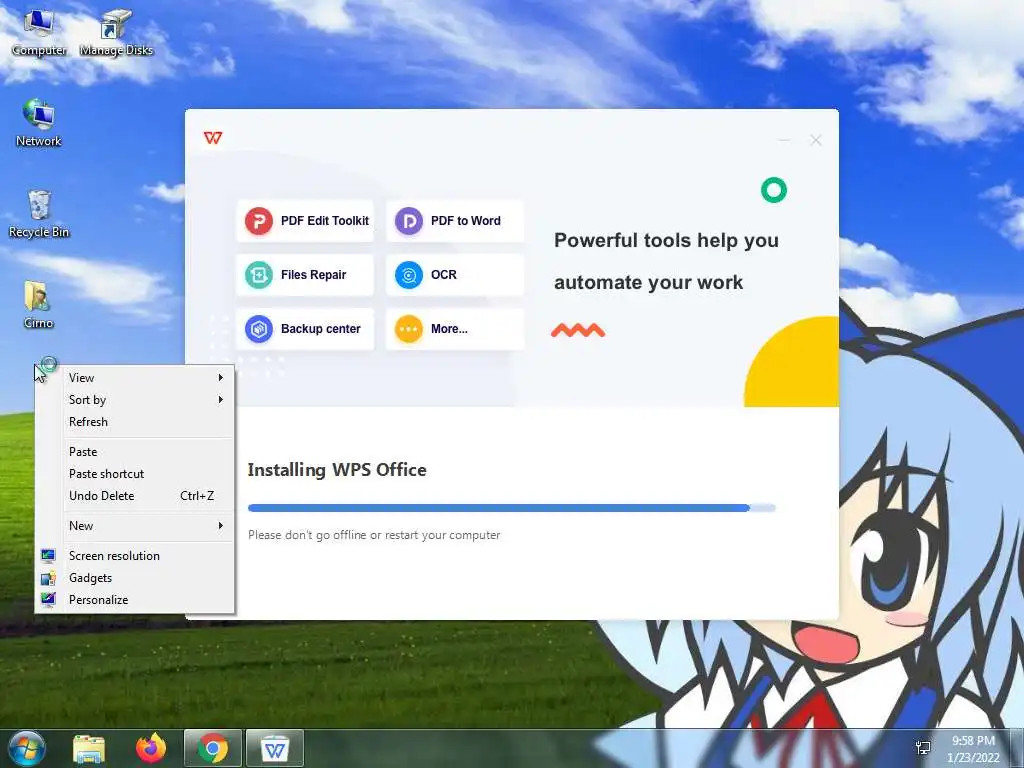This screenshot has width=1024, height=768.
Task: Select the WPS installer taskbar button
Action: 275,748
